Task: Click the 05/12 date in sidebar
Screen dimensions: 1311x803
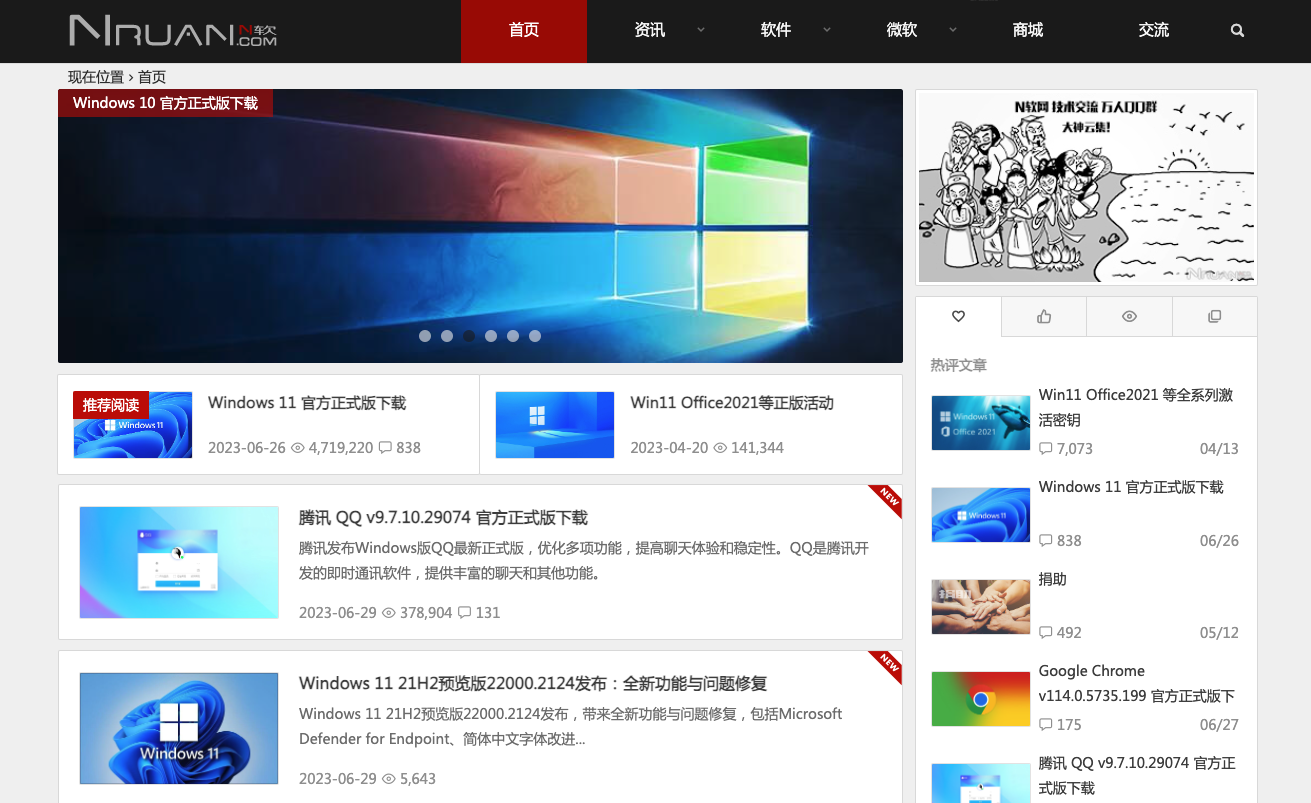Action: tap(1219, 633)
